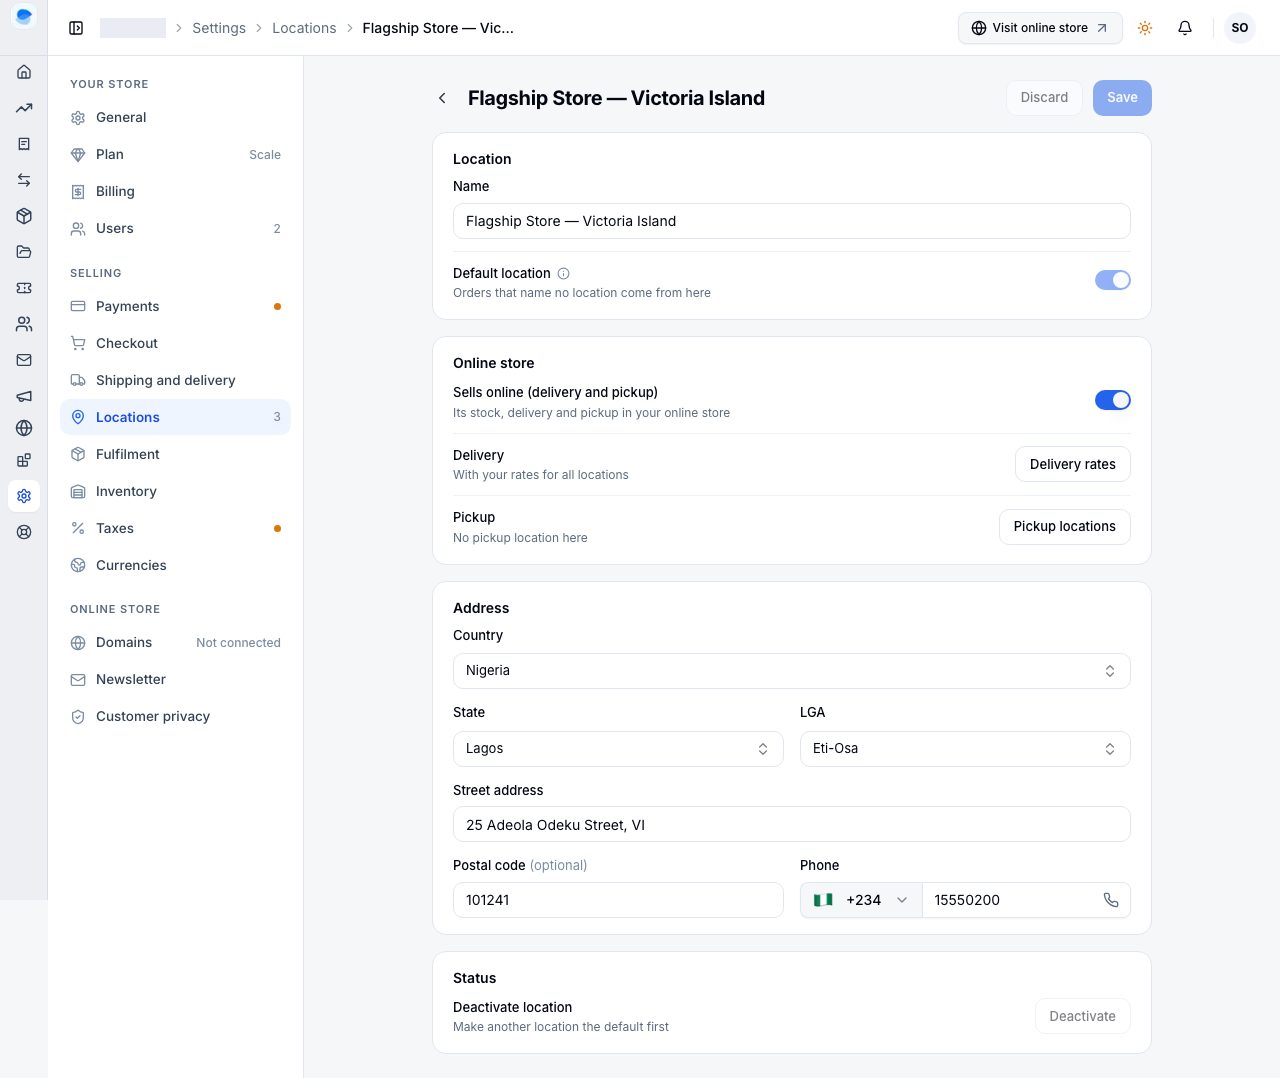
Task: Open the LGA dropdown showing Eti-Osa
Action: pos(965,749)
